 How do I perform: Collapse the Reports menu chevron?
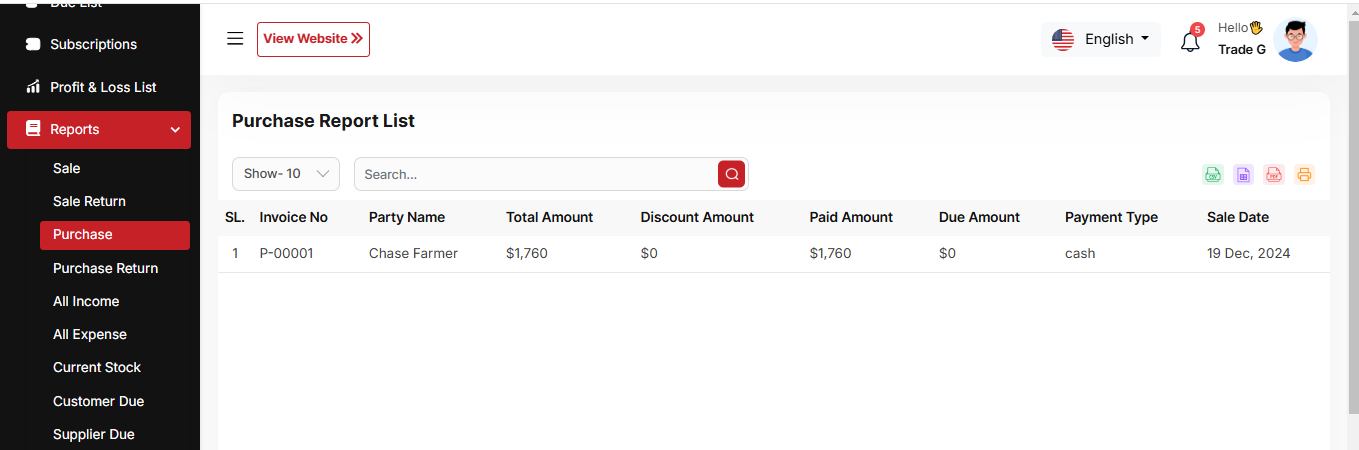175,130
